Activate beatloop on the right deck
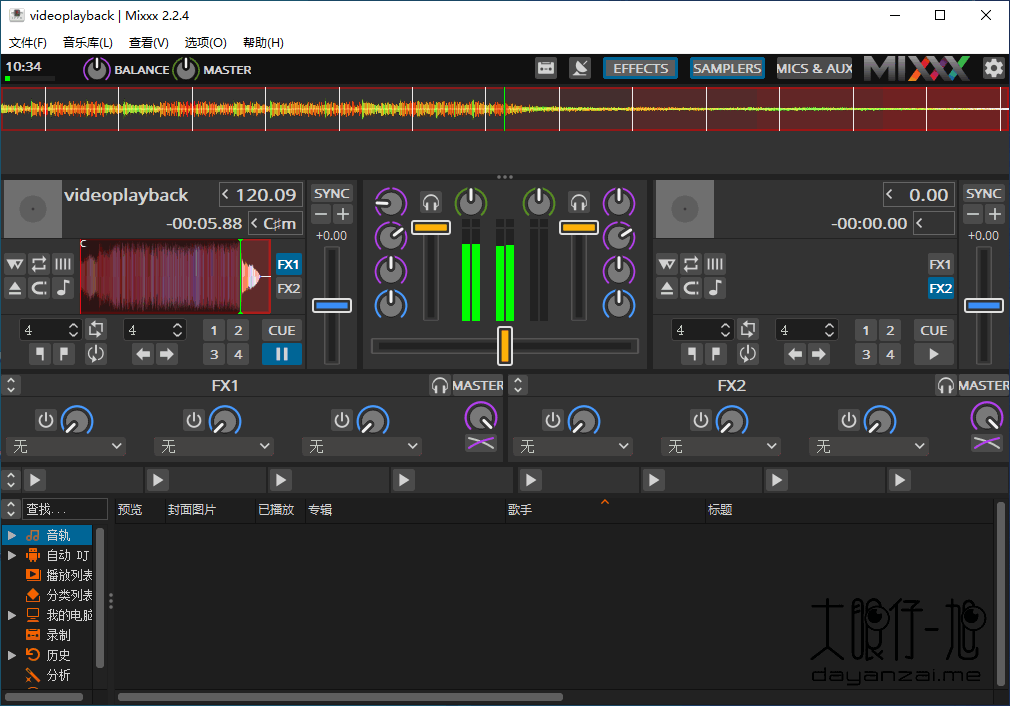 pyautogui.click(x=748, y=330)
